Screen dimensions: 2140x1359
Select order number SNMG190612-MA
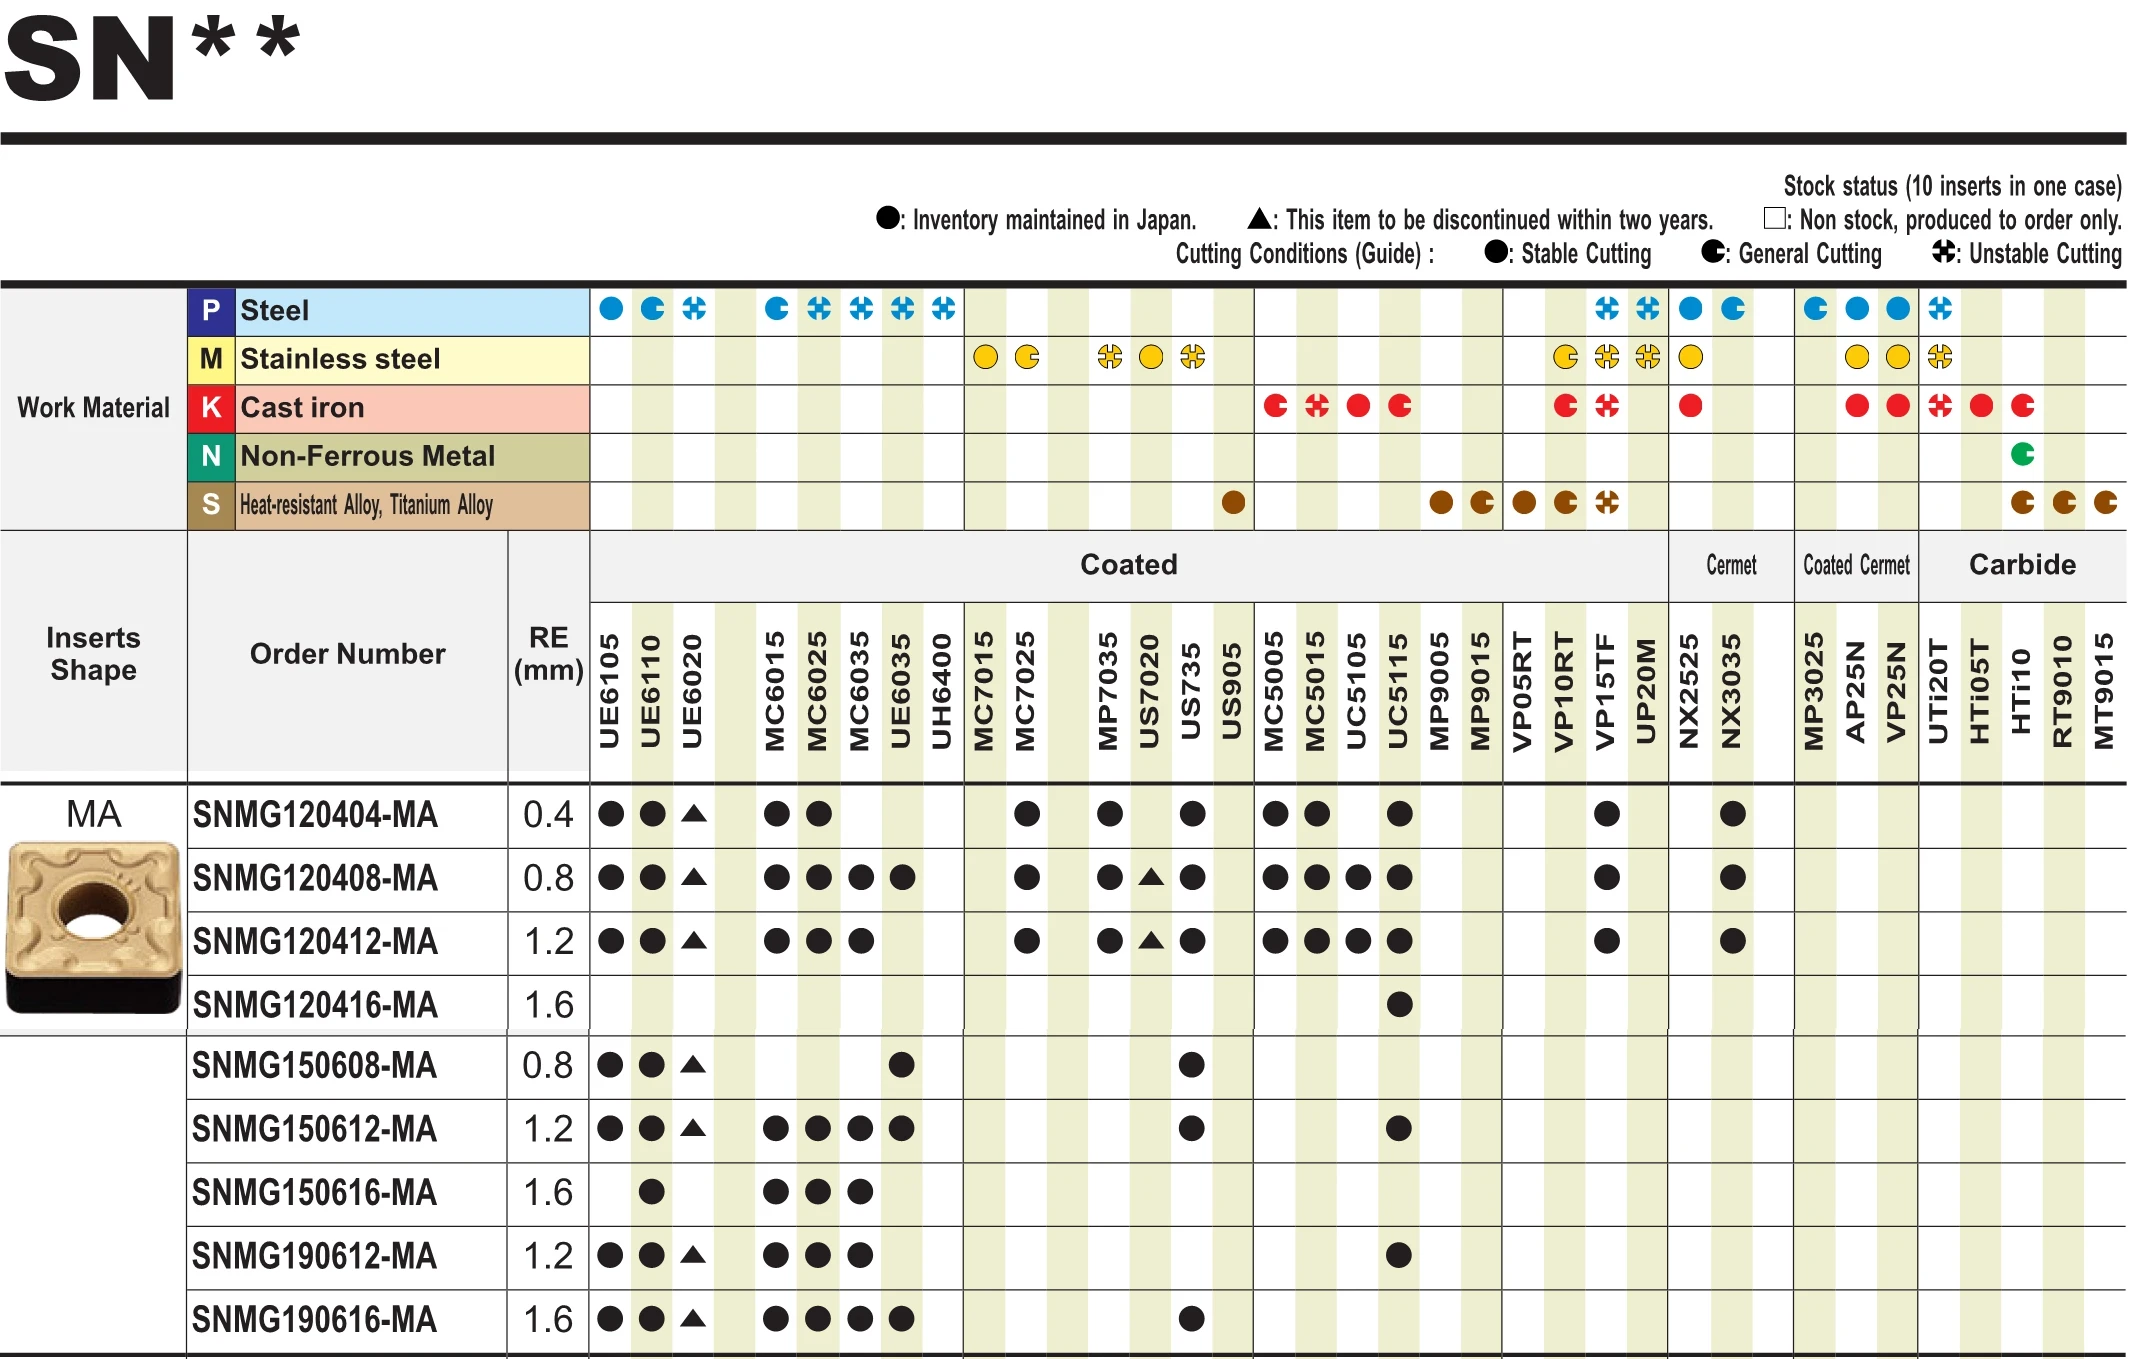[315, 1256]
